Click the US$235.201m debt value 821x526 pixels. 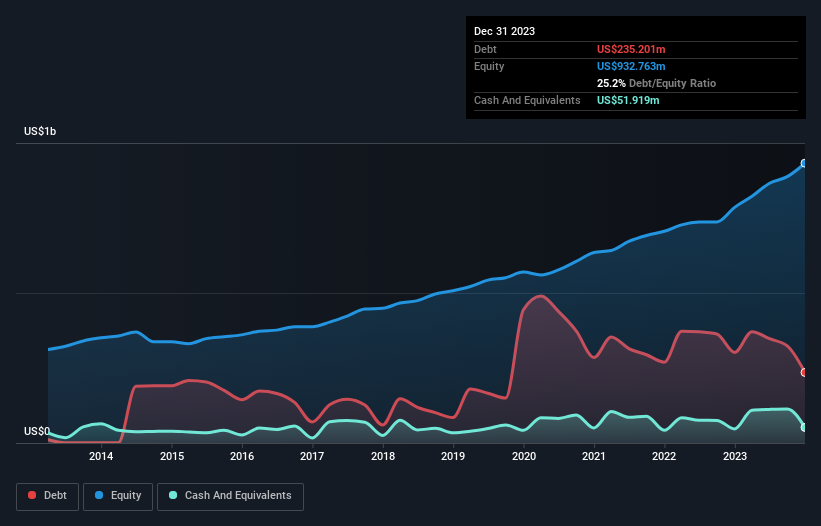631,49
